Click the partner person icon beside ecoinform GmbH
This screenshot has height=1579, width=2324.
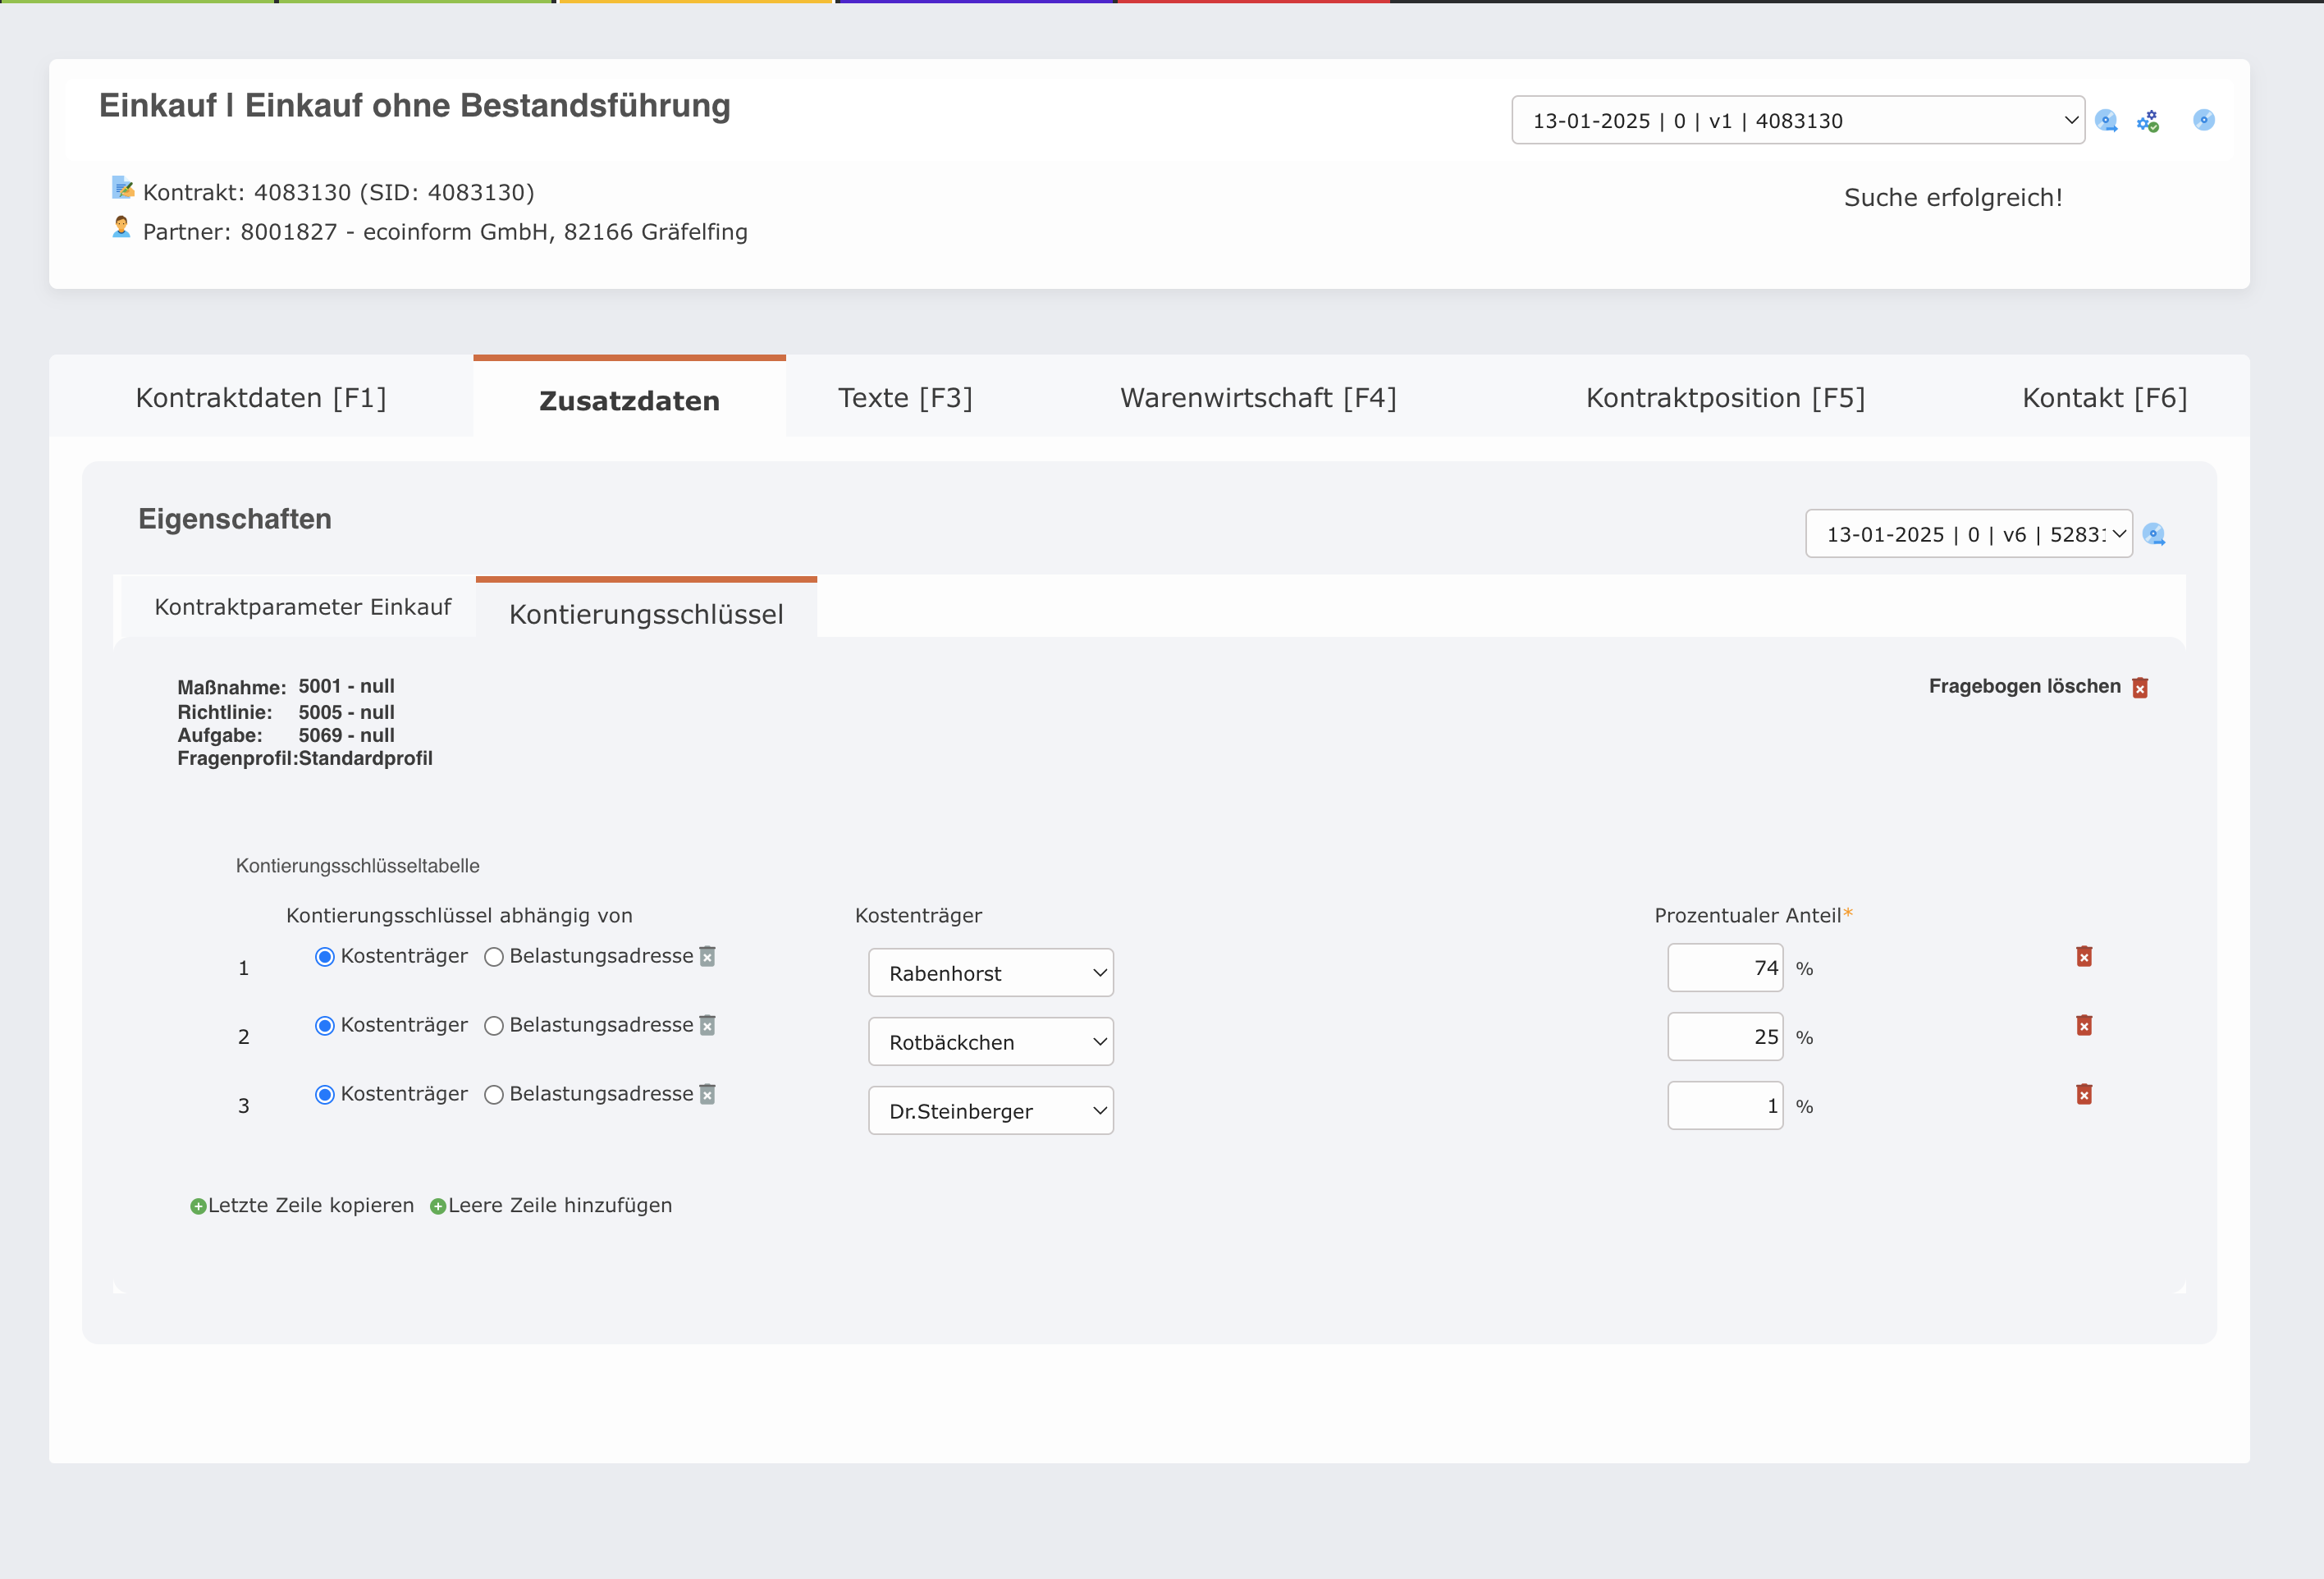click(121, 227)
